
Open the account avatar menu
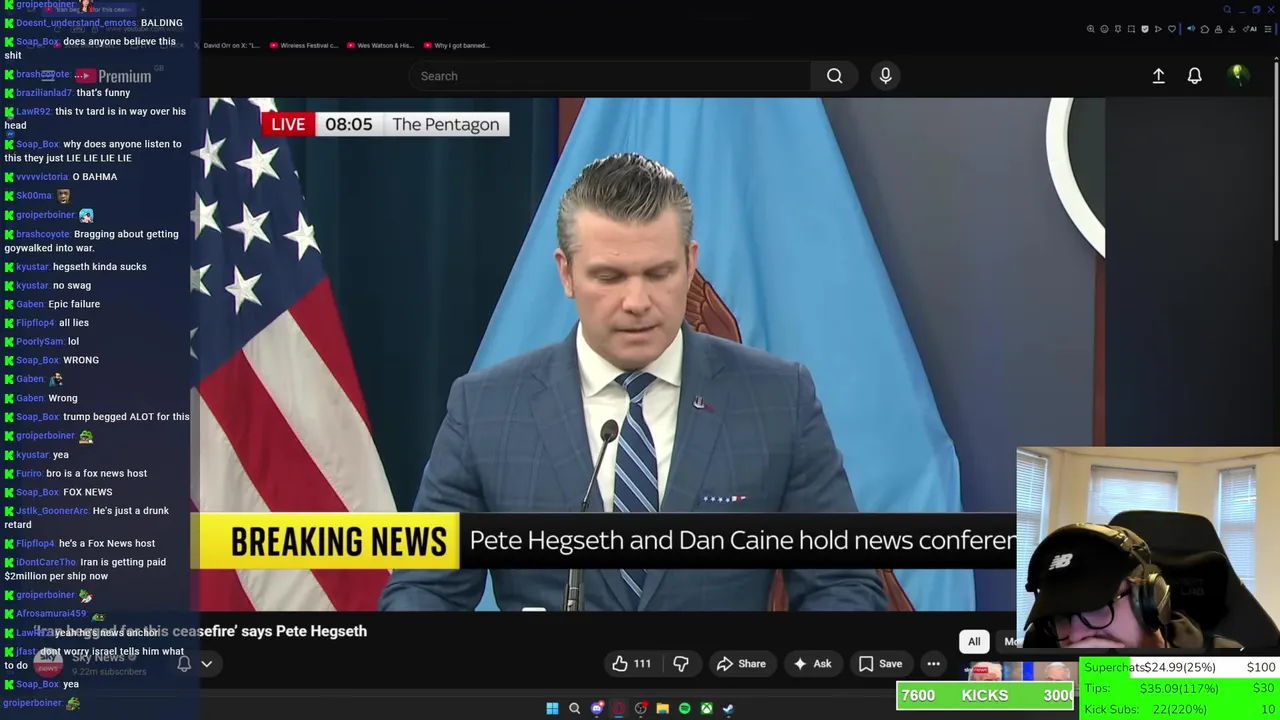coord(1237,76)
